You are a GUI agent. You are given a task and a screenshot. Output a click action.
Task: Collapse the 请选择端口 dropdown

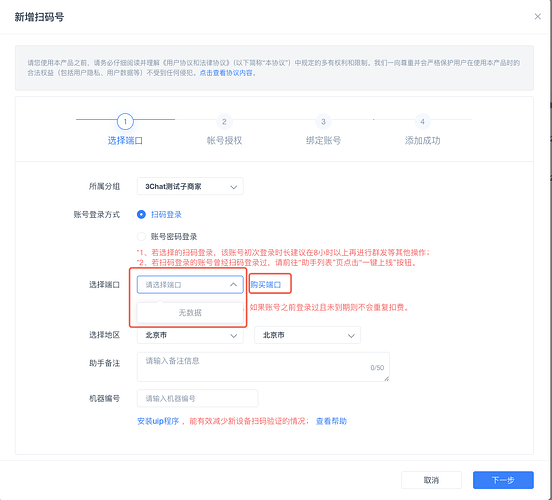click(190, 285)
